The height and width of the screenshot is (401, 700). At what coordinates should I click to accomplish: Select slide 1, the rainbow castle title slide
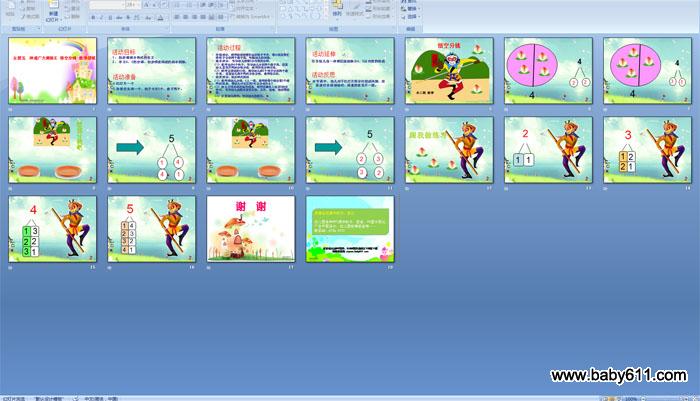[x=52, y=71]
